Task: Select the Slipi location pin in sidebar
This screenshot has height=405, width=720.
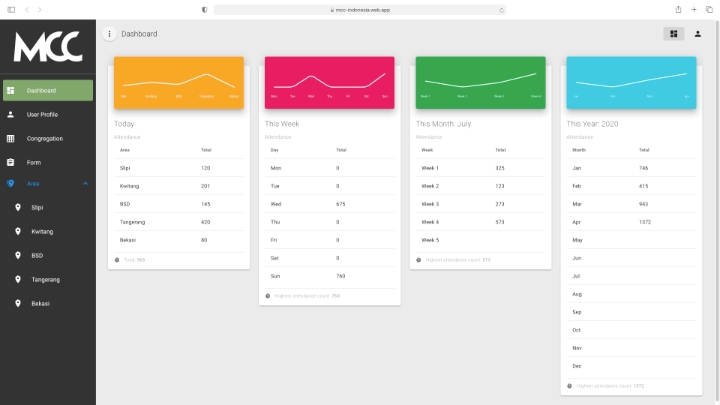Action: point(18,208)
